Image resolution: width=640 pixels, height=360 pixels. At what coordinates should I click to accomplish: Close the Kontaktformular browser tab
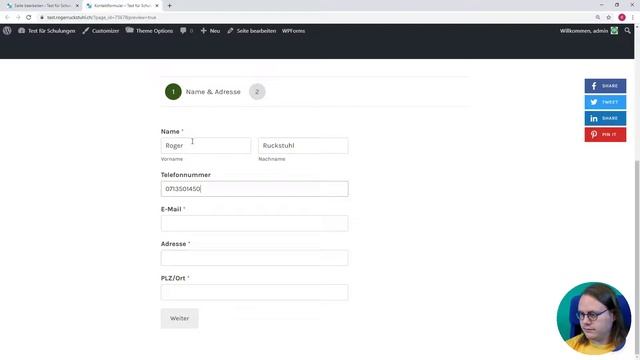pyautogui.click(x=157, y=6)
